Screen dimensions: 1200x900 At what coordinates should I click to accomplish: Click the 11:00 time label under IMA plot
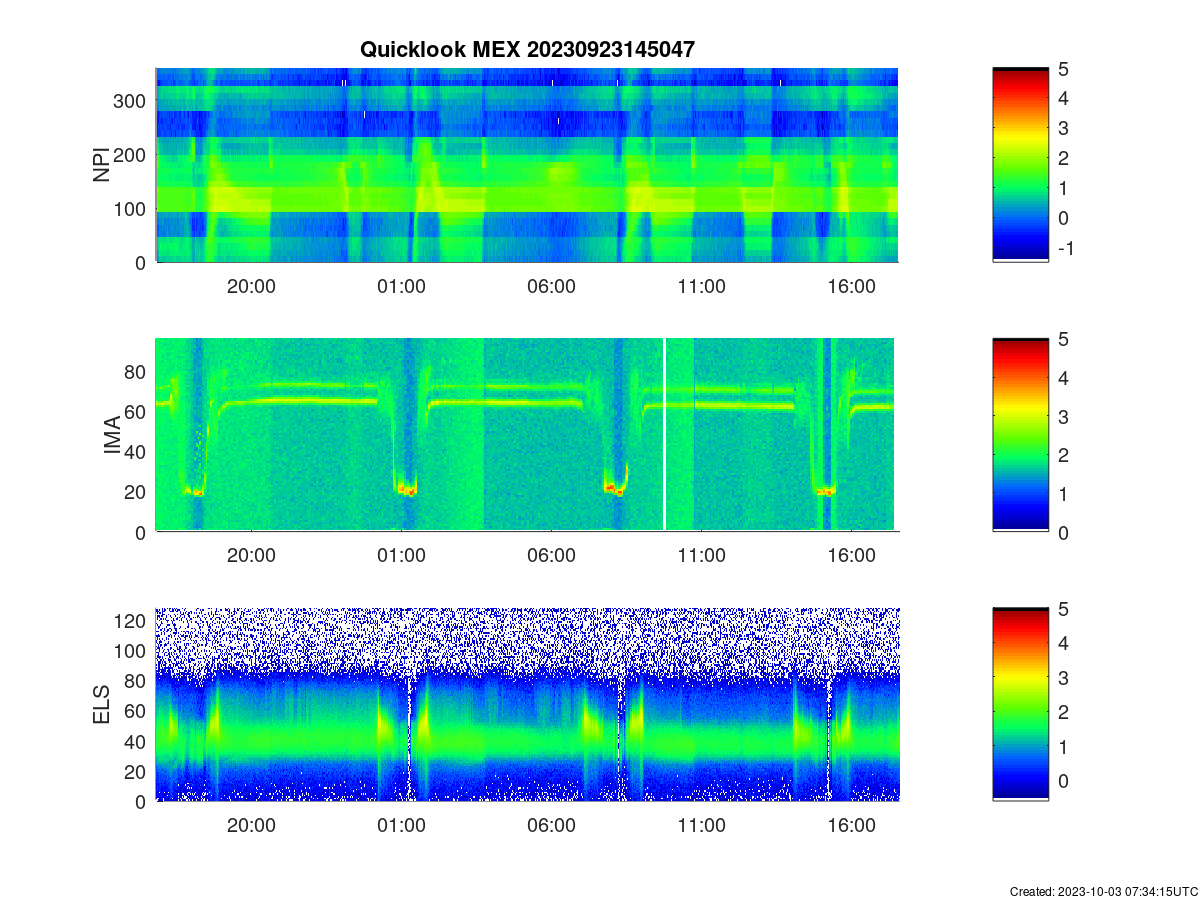[701, 555]
